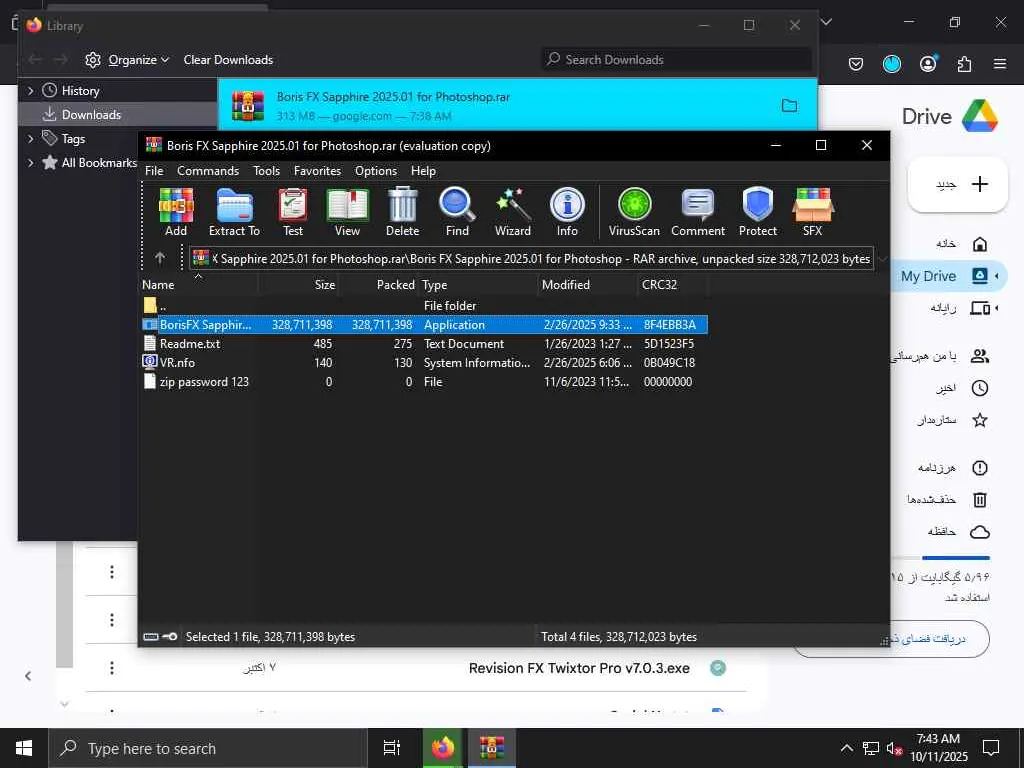Open options for Revision FX Twixtor row
The image size is (1024, 768).
112,667
